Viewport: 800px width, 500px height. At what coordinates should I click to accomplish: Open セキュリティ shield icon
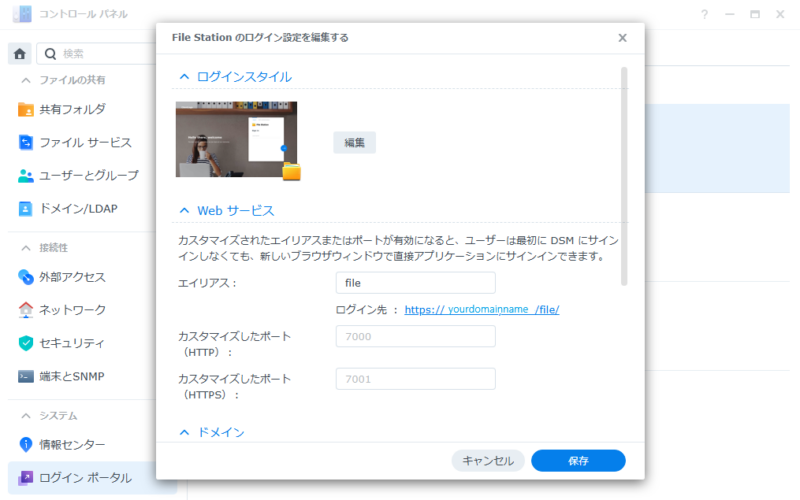click(26, 343)
